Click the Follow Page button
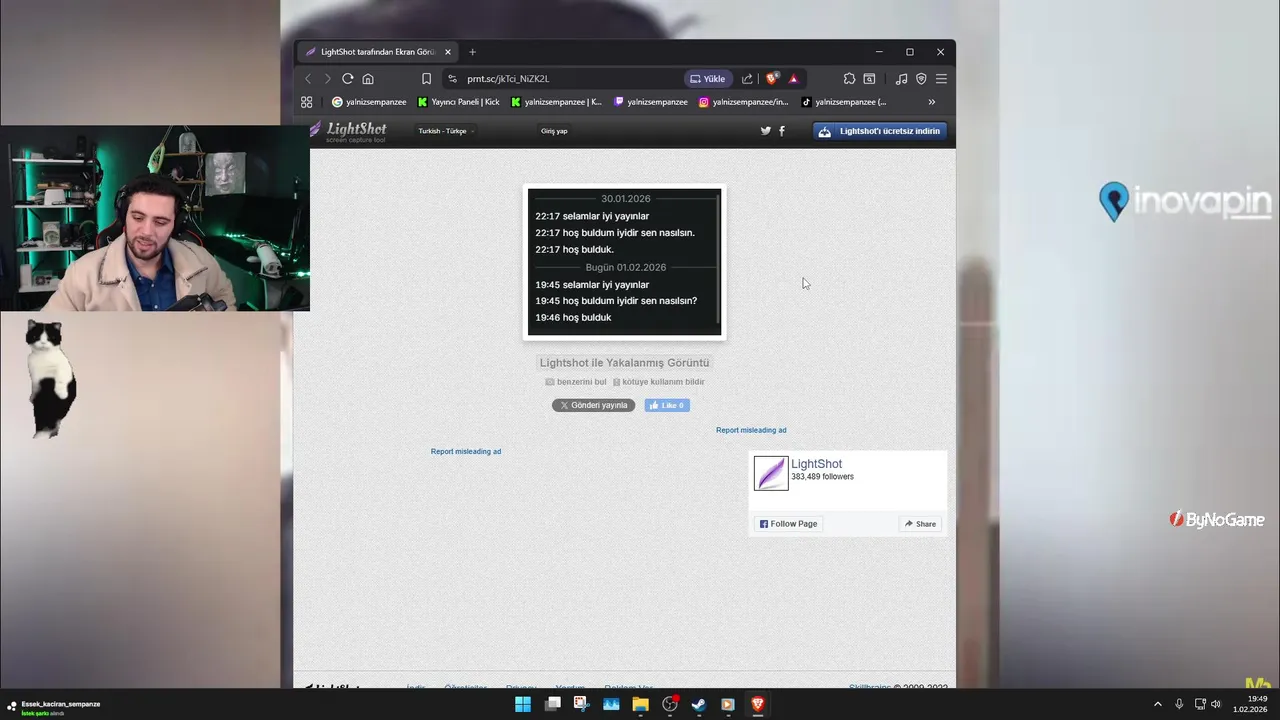1280x720 pixels. point(788,524)
